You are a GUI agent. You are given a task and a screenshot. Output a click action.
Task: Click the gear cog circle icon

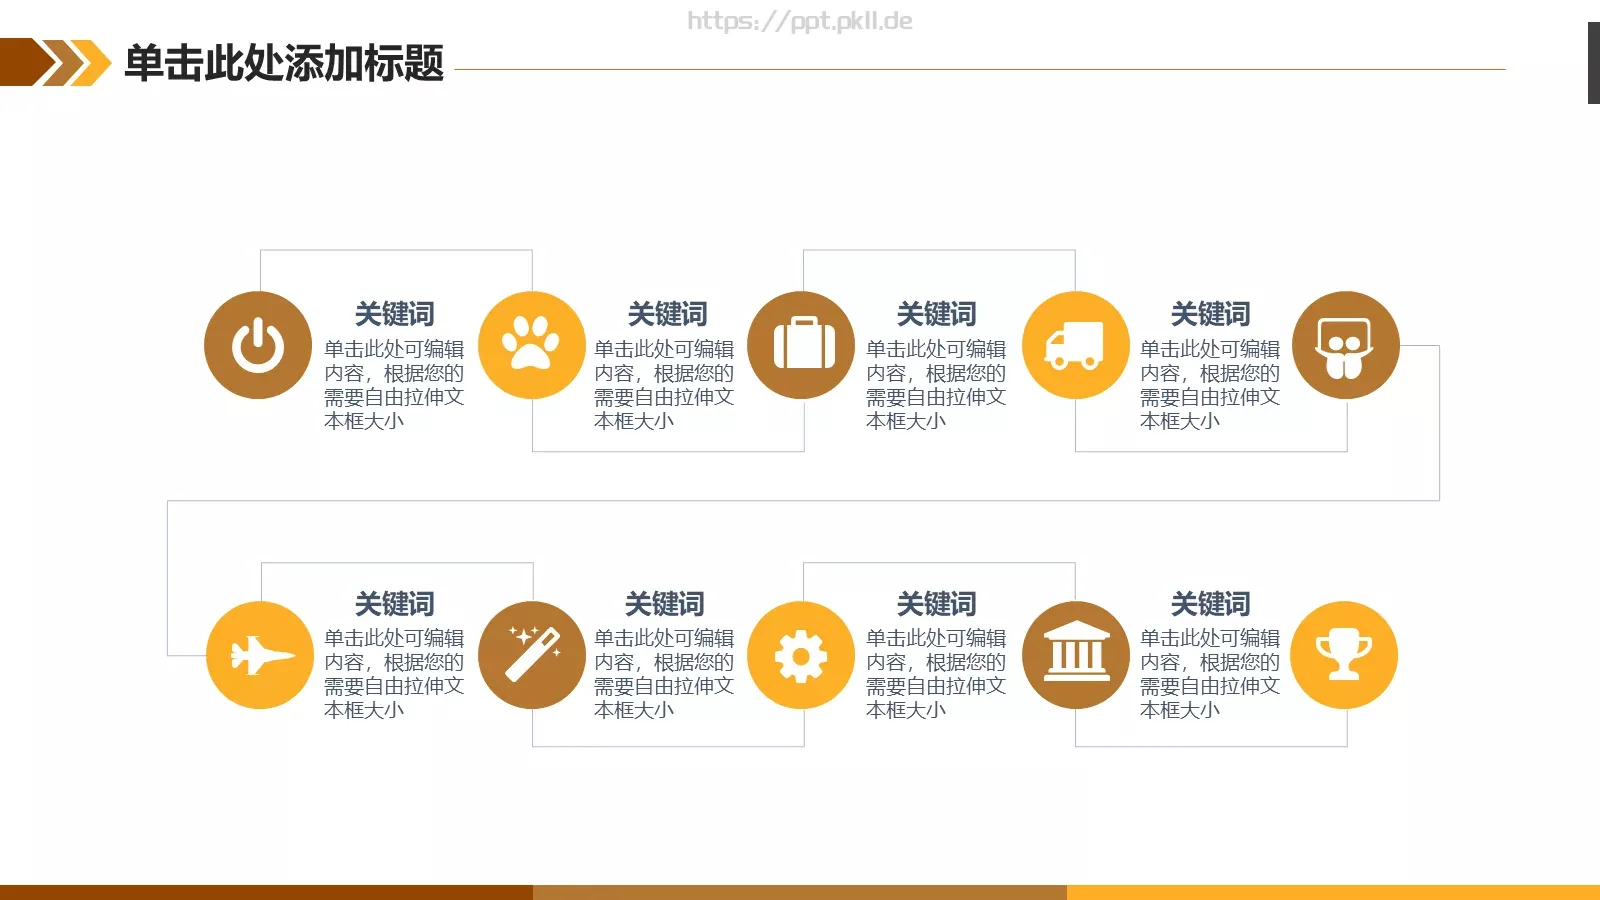tap(801, 655)
